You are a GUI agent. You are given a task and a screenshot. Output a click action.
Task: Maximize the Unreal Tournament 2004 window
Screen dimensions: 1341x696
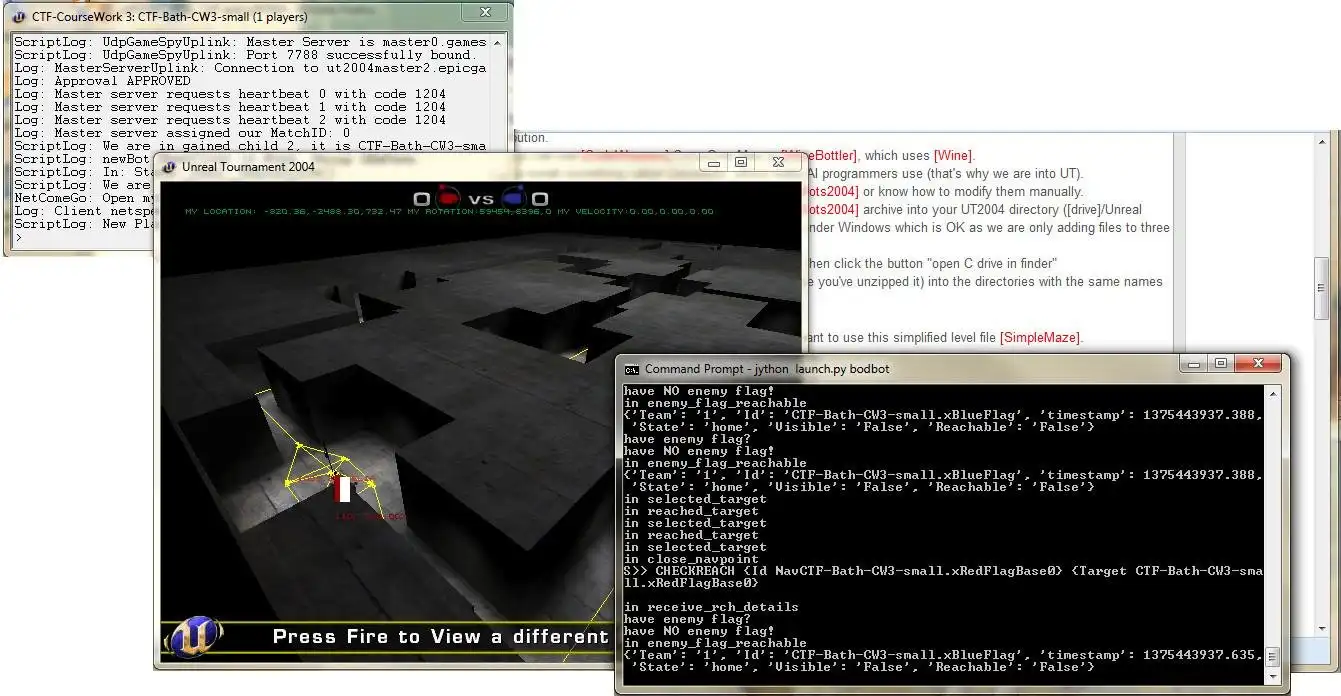(x=740, y=162)
